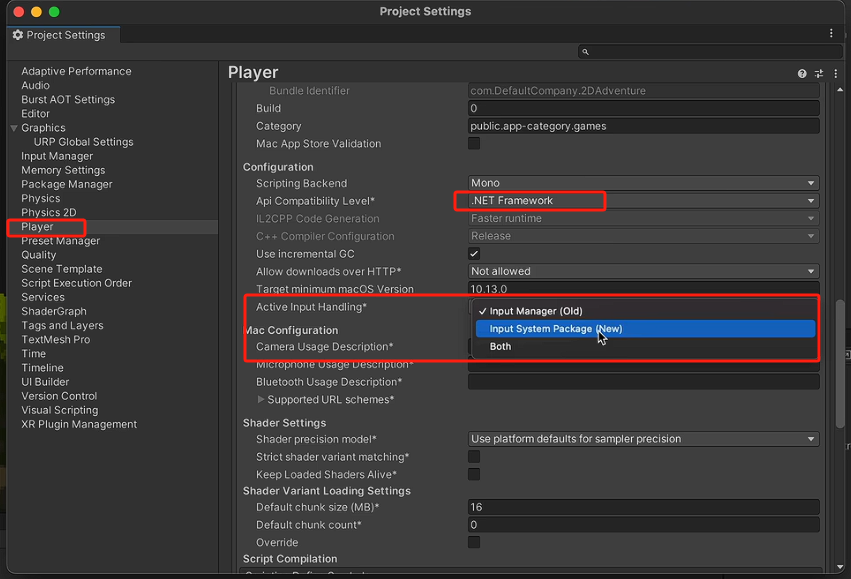
Task: Open the Api Compatibility Level dropdown
Action: point(644,201)
